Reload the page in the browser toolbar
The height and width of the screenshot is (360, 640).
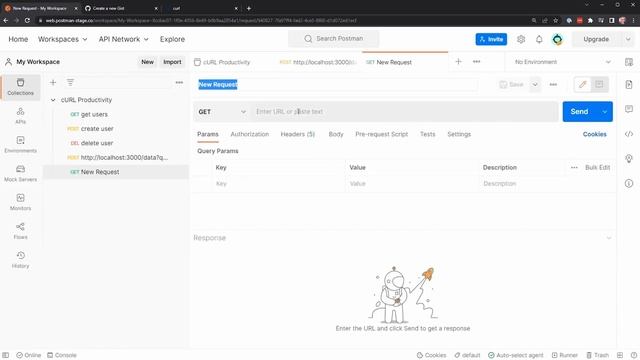tap(27, 20)
